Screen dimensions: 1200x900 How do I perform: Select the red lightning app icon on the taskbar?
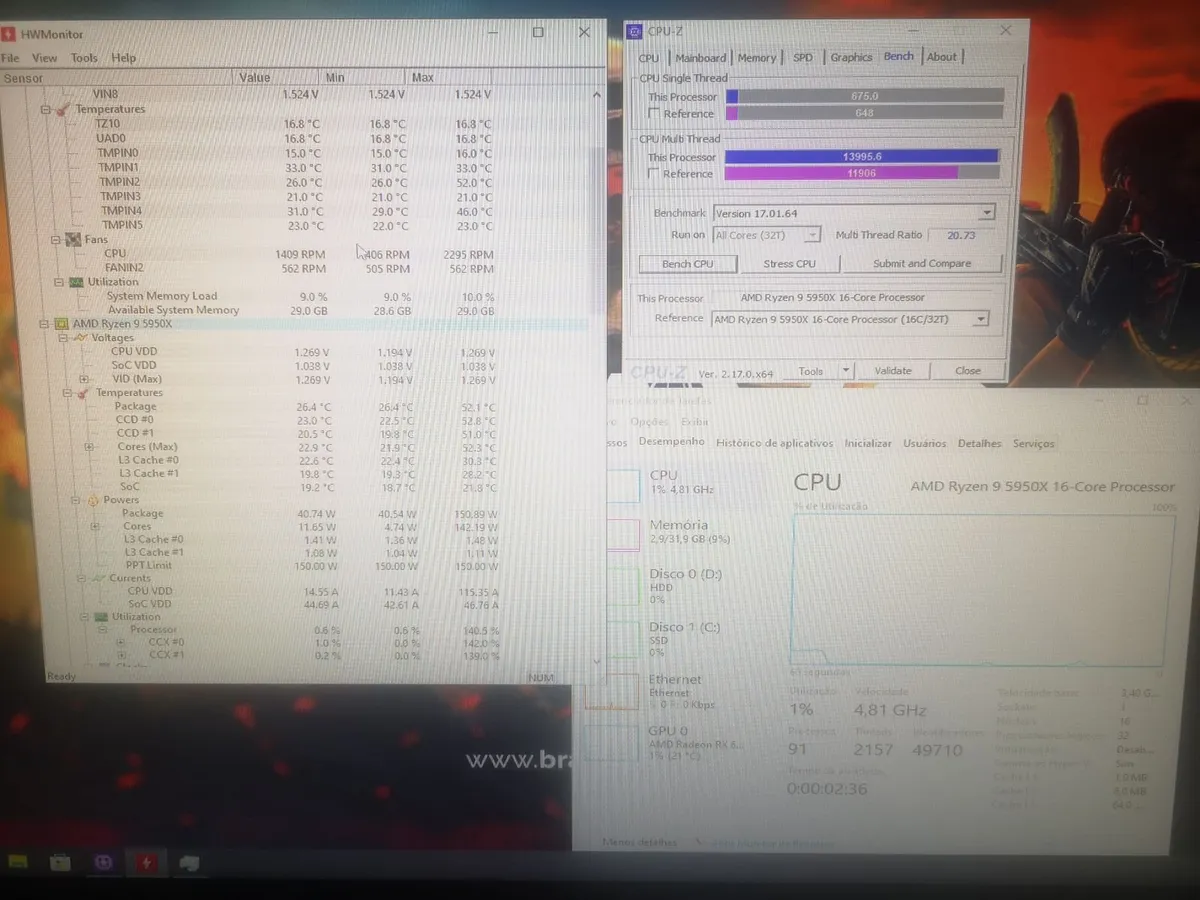tap(147, 862)
